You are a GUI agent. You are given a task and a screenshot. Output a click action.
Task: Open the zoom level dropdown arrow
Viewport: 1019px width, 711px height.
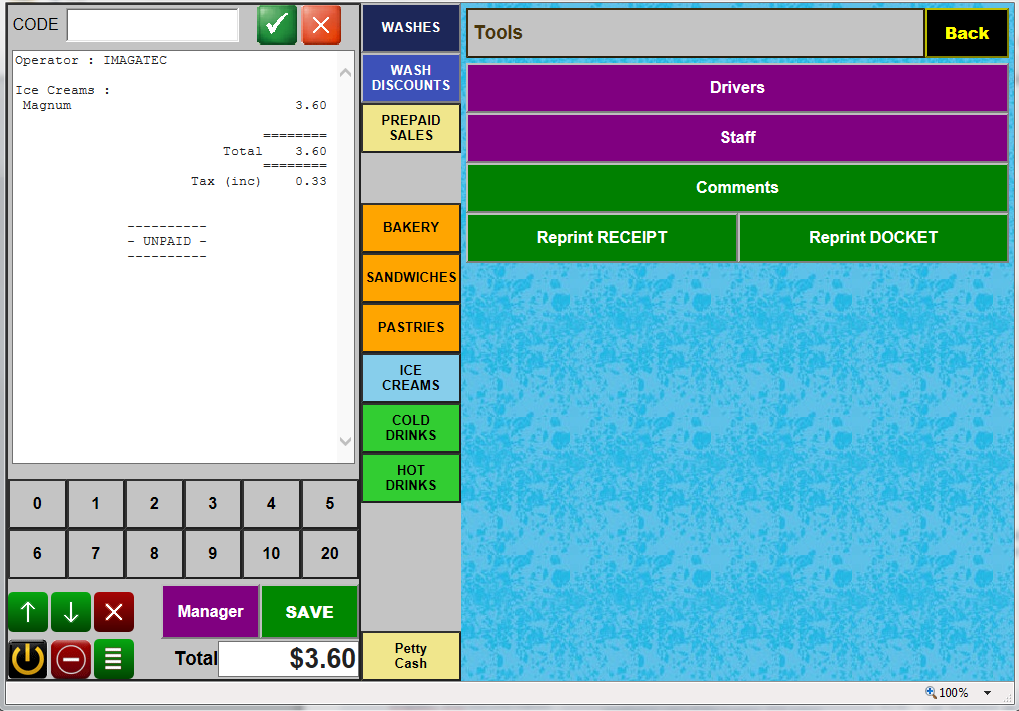987,693
